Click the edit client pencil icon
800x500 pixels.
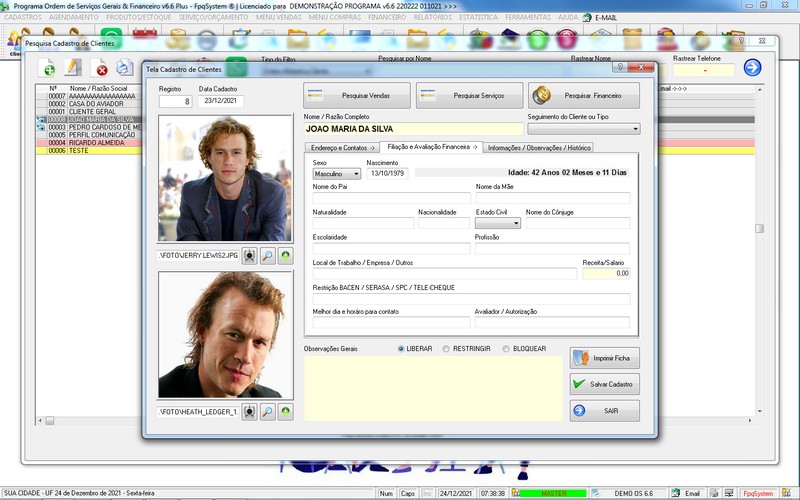[x=73, y=67]
